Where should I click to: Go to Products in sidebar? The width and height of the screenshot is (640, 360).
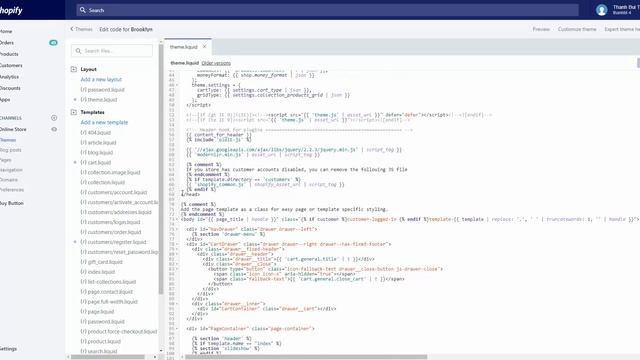click(9, 54)
